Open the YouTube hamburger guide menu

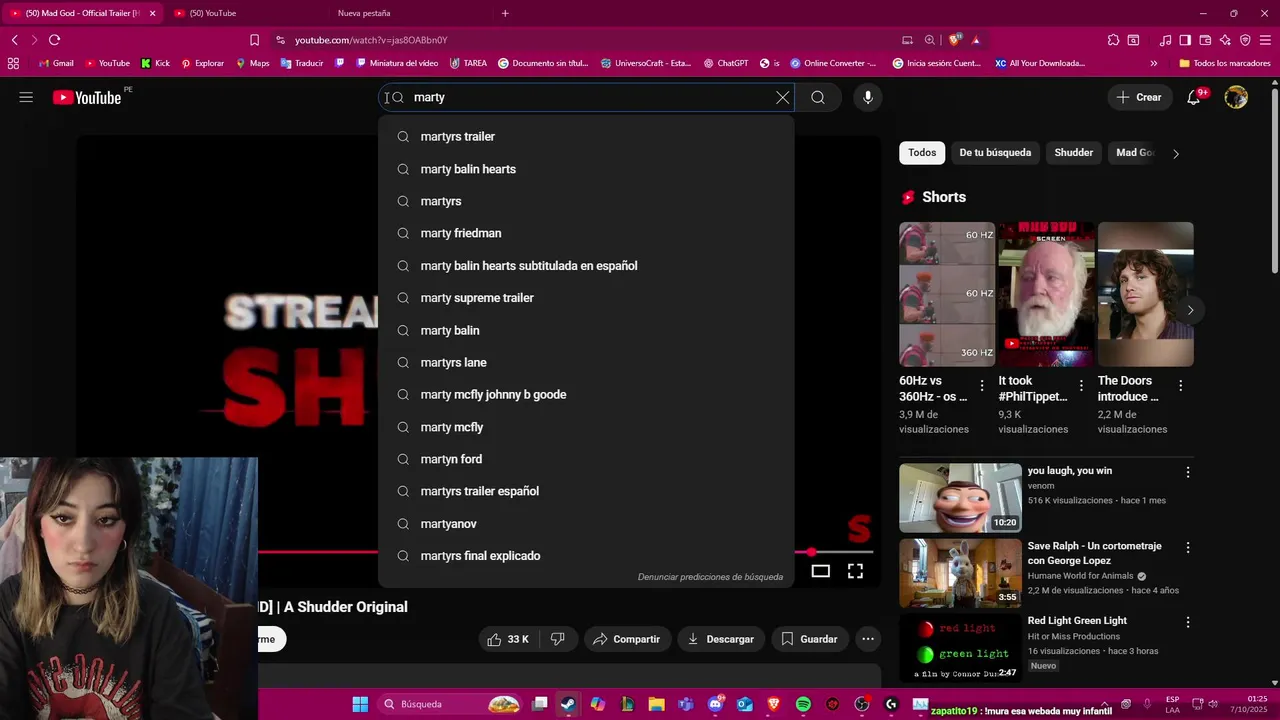tap(26, 97)
